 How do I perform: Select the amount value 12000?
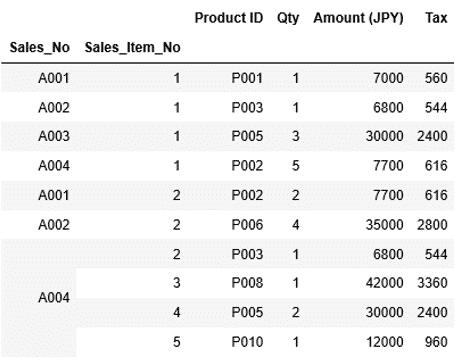click(x=384, y=342)
